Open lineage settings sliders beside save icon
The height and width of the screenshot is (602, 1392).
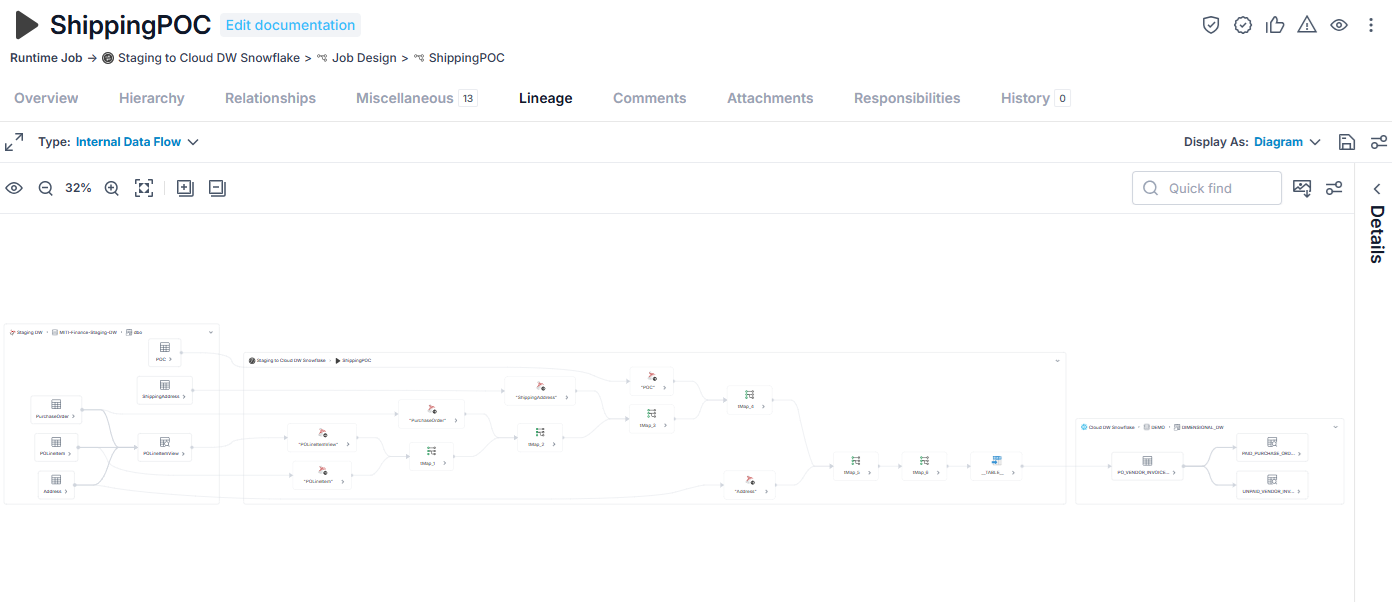(1379, 142)
